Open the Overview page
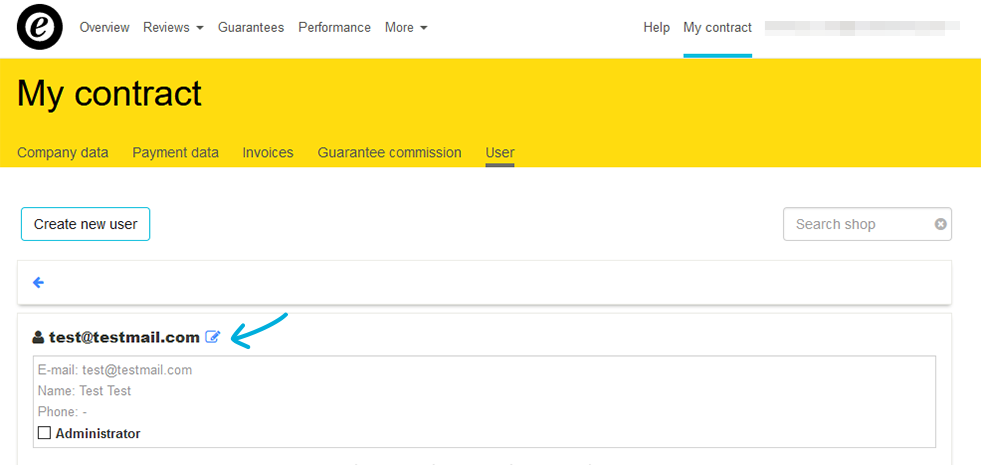981x465 pixels. tap(104, 28)
